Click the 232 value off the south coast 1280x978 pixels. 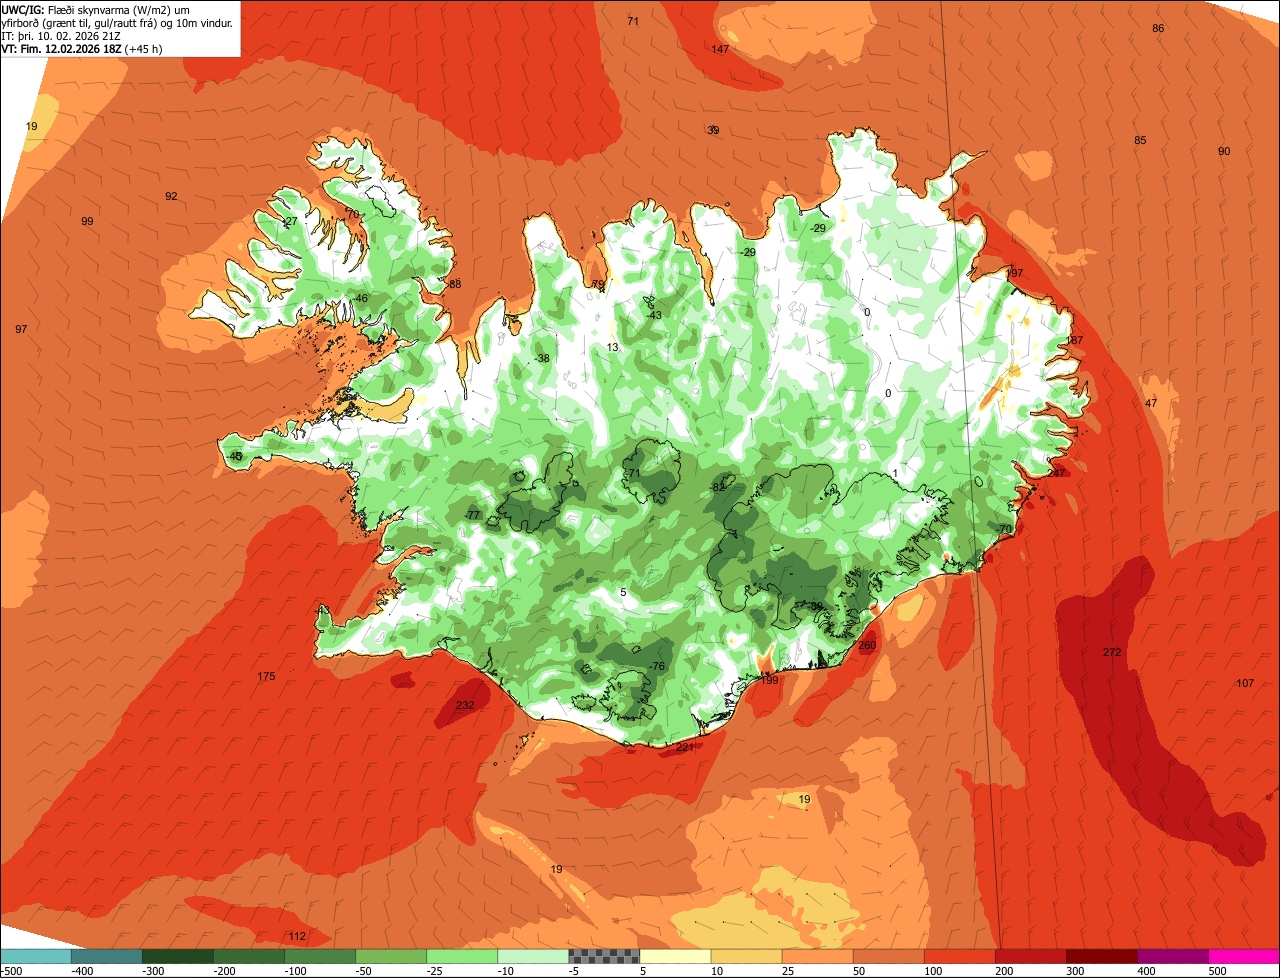pos(465,705)
